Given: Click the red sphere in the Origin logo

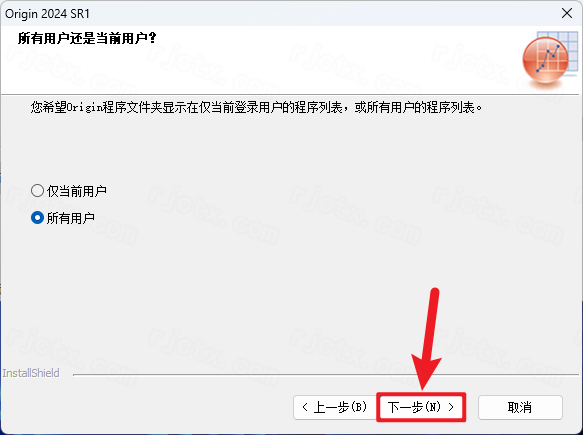Looking at the screenshot, I should click(x=545, y=59).
